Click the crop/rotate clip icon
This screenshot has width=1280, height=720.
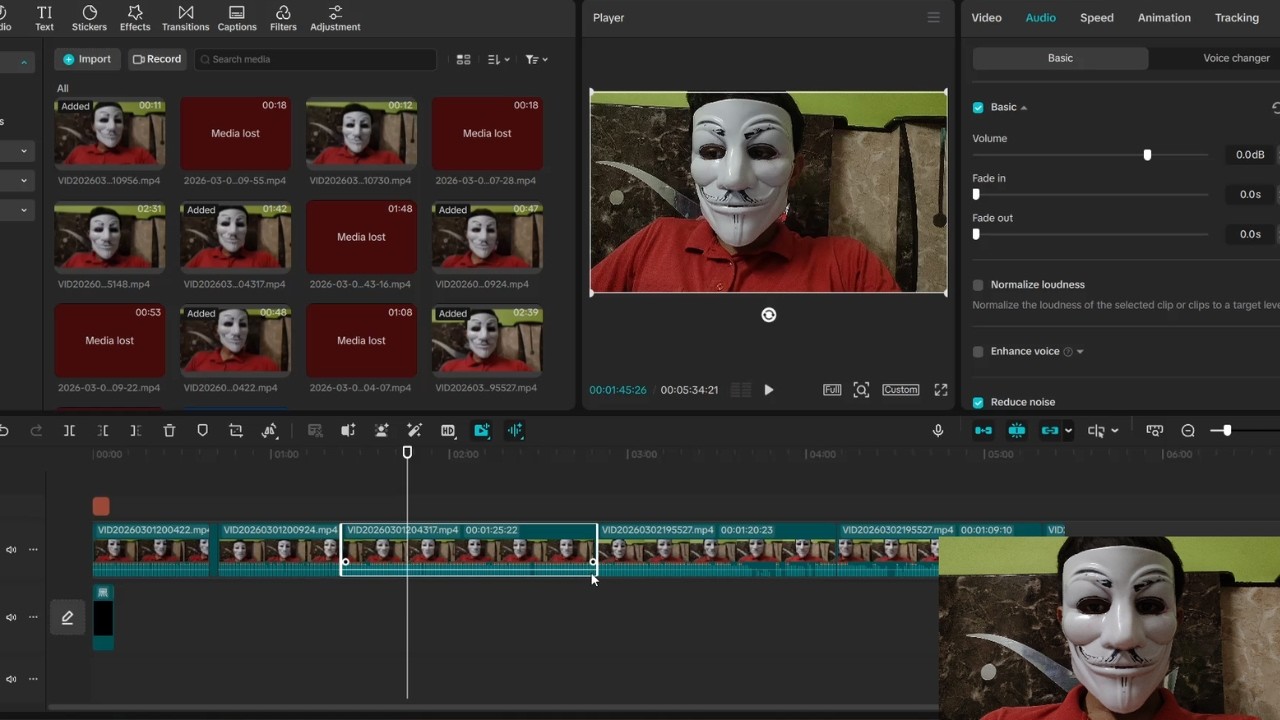(x=236, y=431)
